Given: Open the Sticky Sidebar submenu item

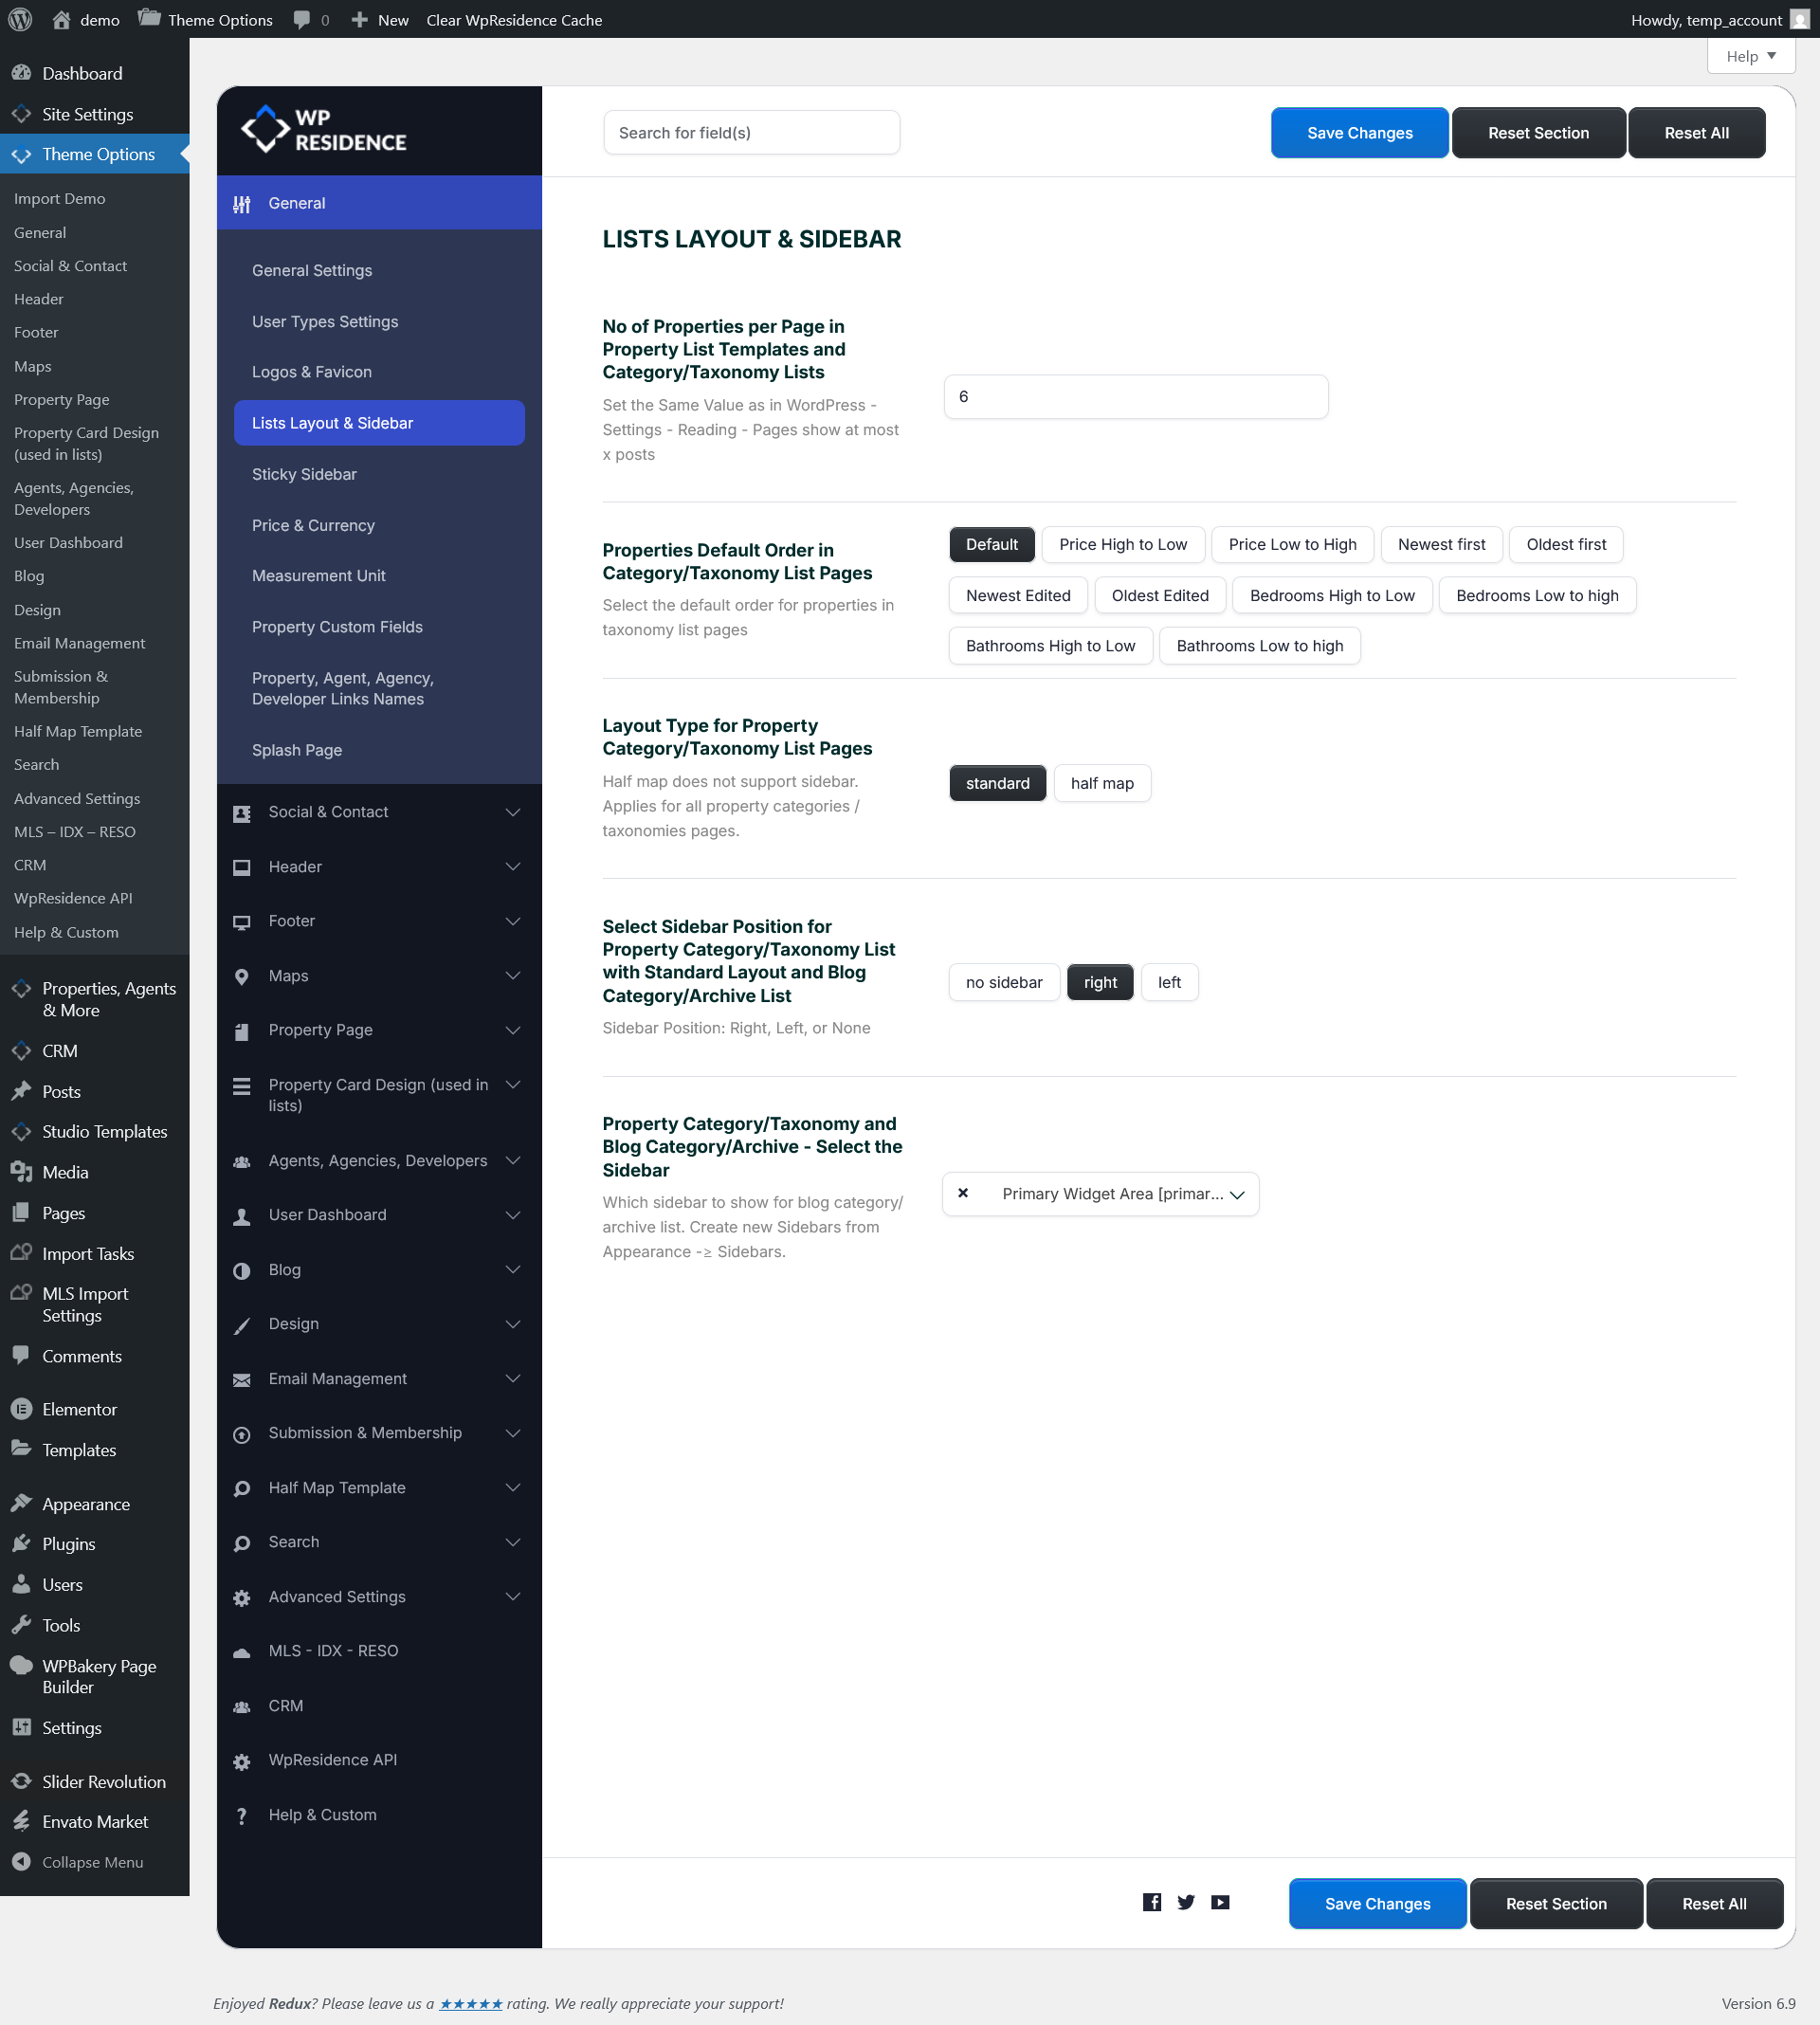Looking at the screenshot, I should coord(304,474).
